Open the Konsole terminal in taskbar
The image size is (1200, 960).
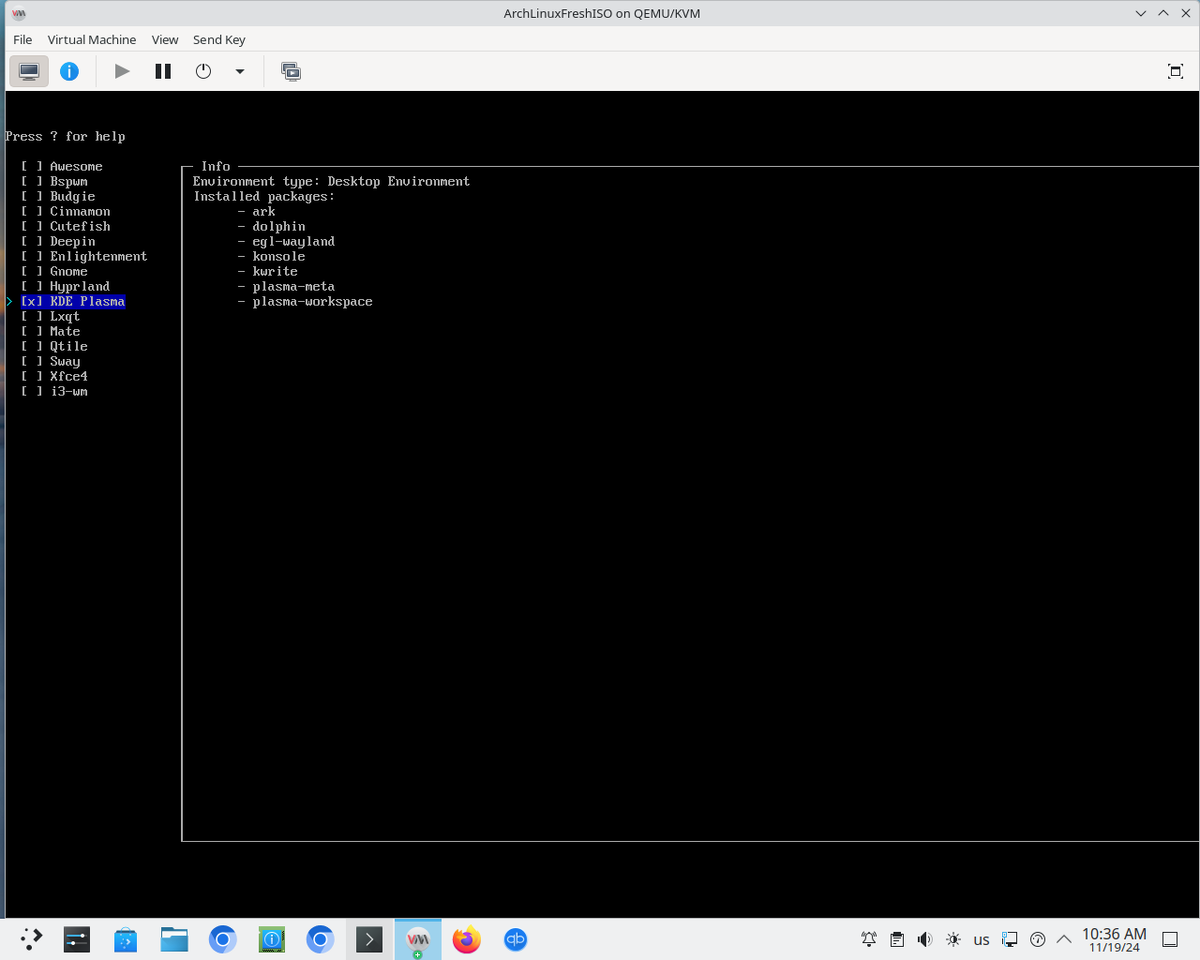point(369,939)
